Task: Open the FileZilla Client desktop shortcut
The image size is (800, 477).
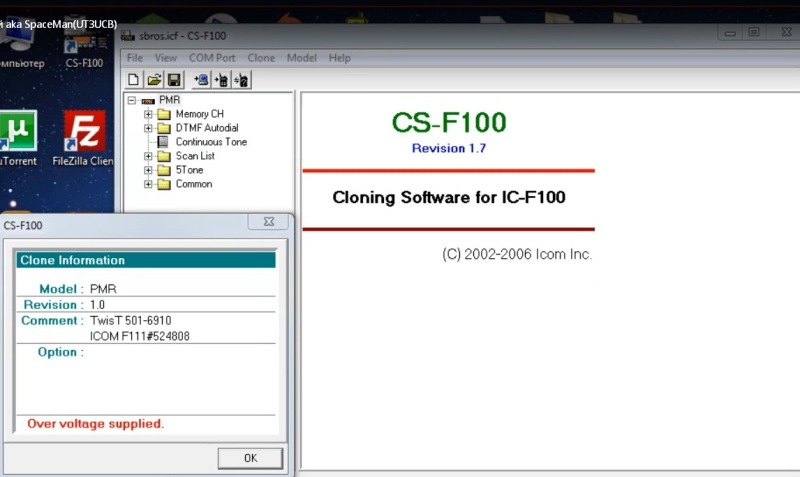Action: (x=83, y=138)
